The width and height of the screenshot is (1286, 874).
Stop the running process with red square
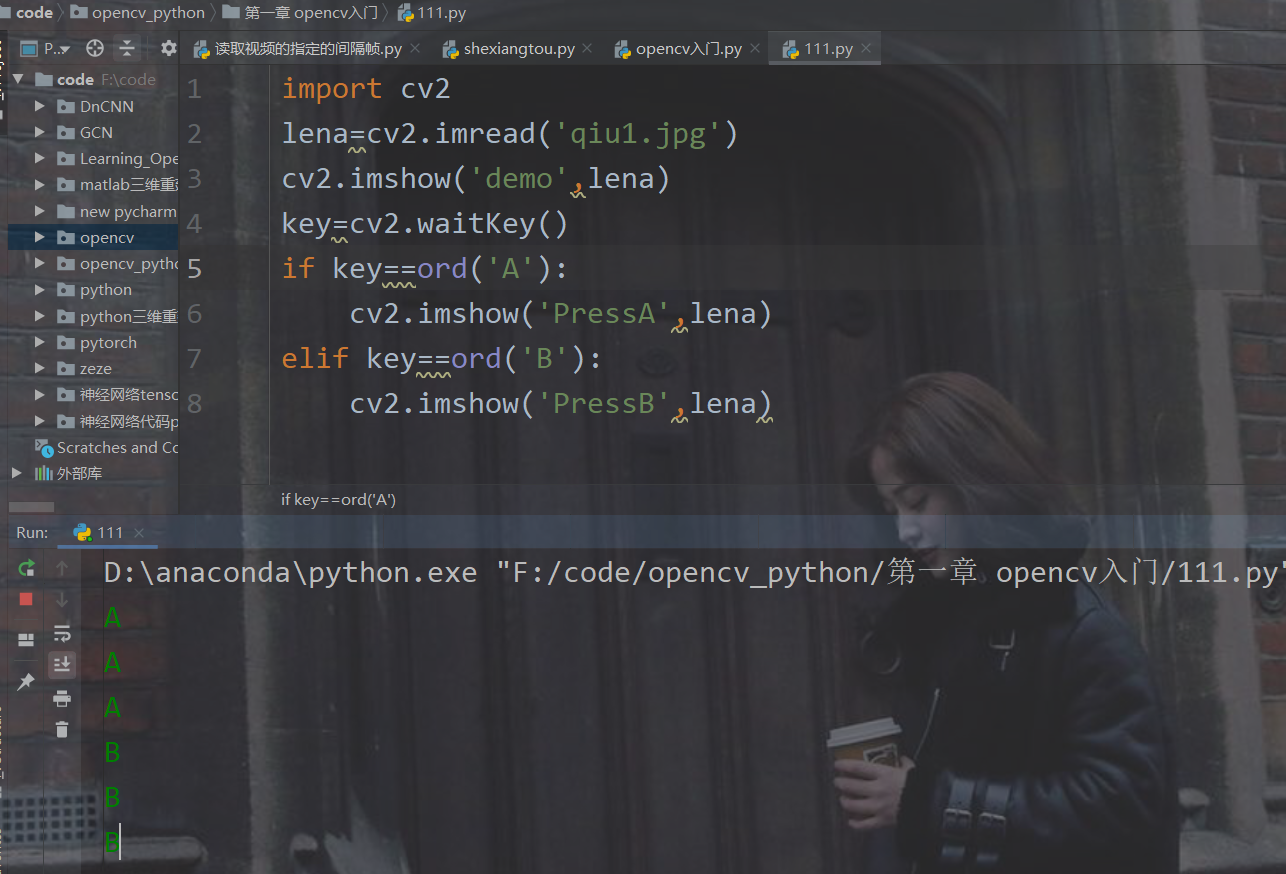[27, 599]
